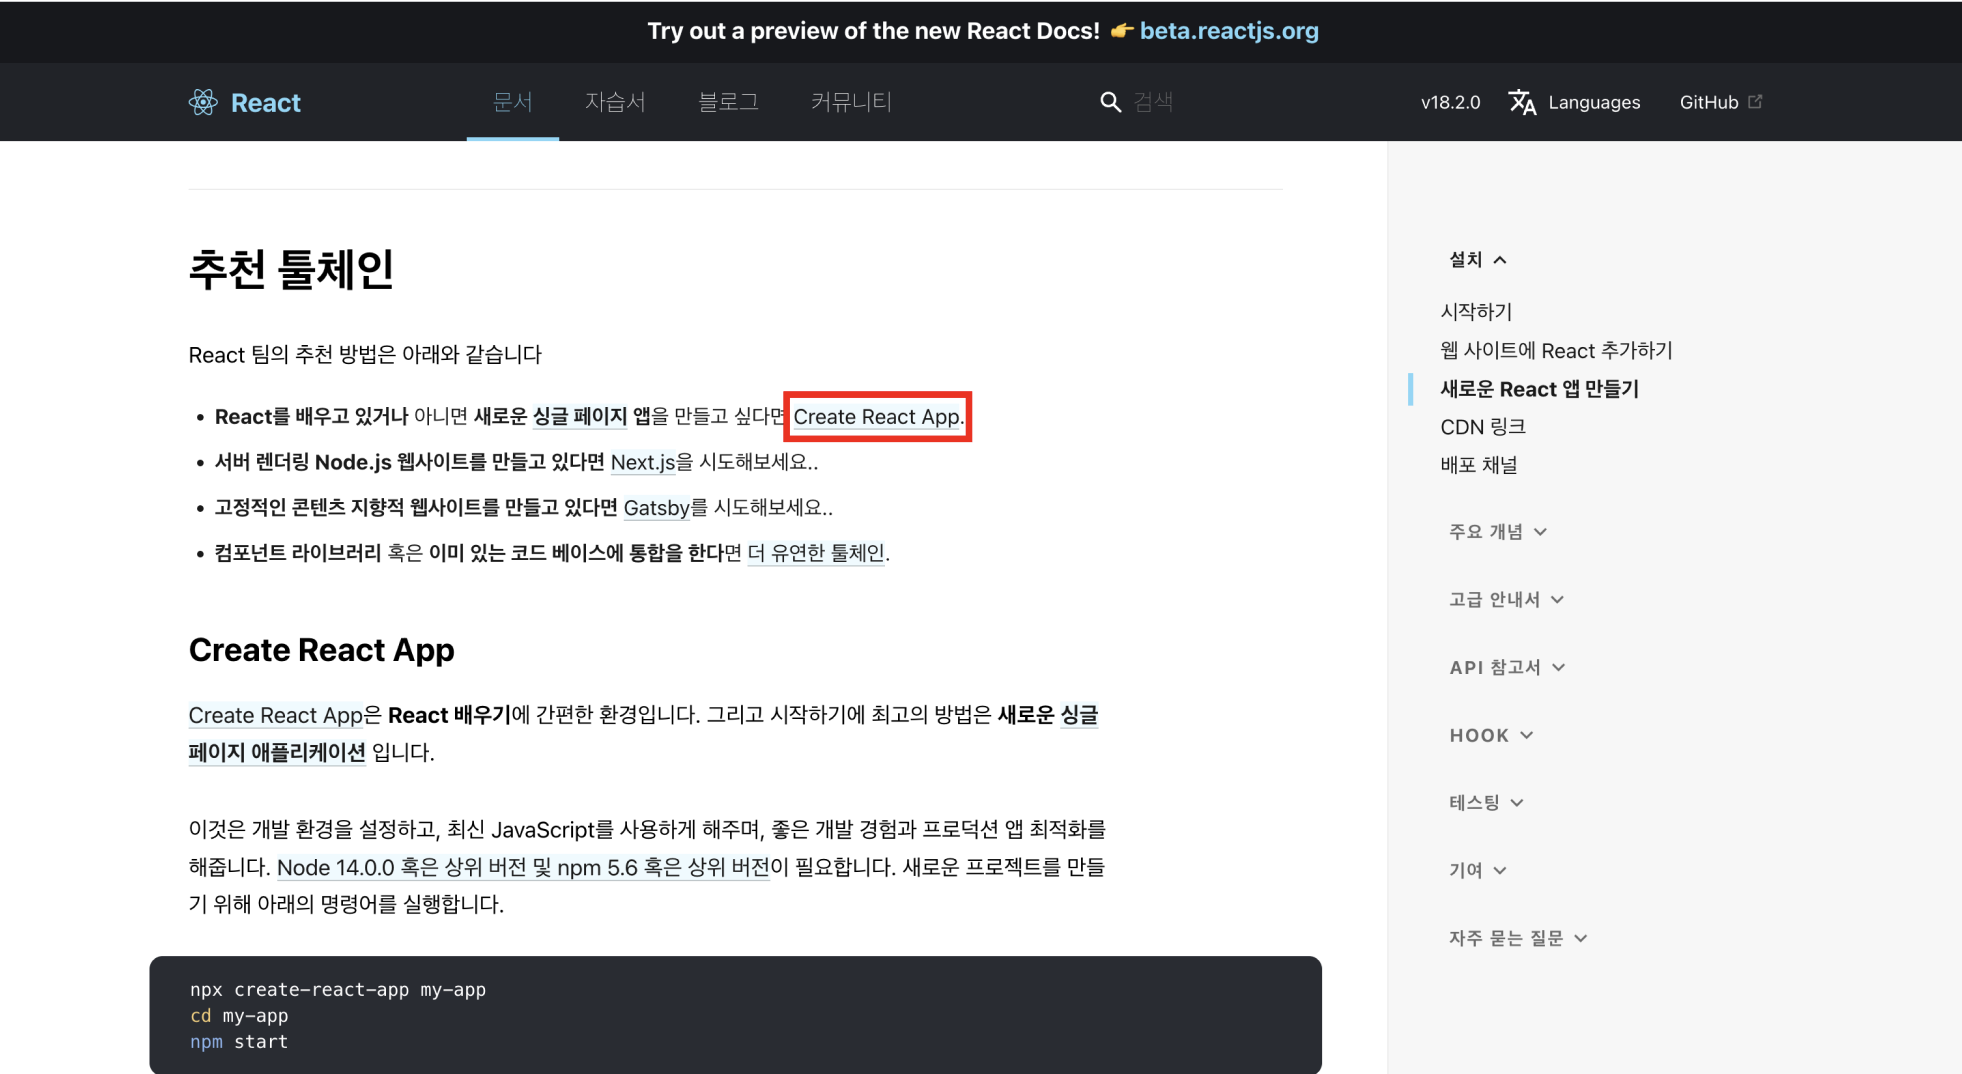Expand the API 참고서 section

pyautogui.click(x=1507, y=667)
